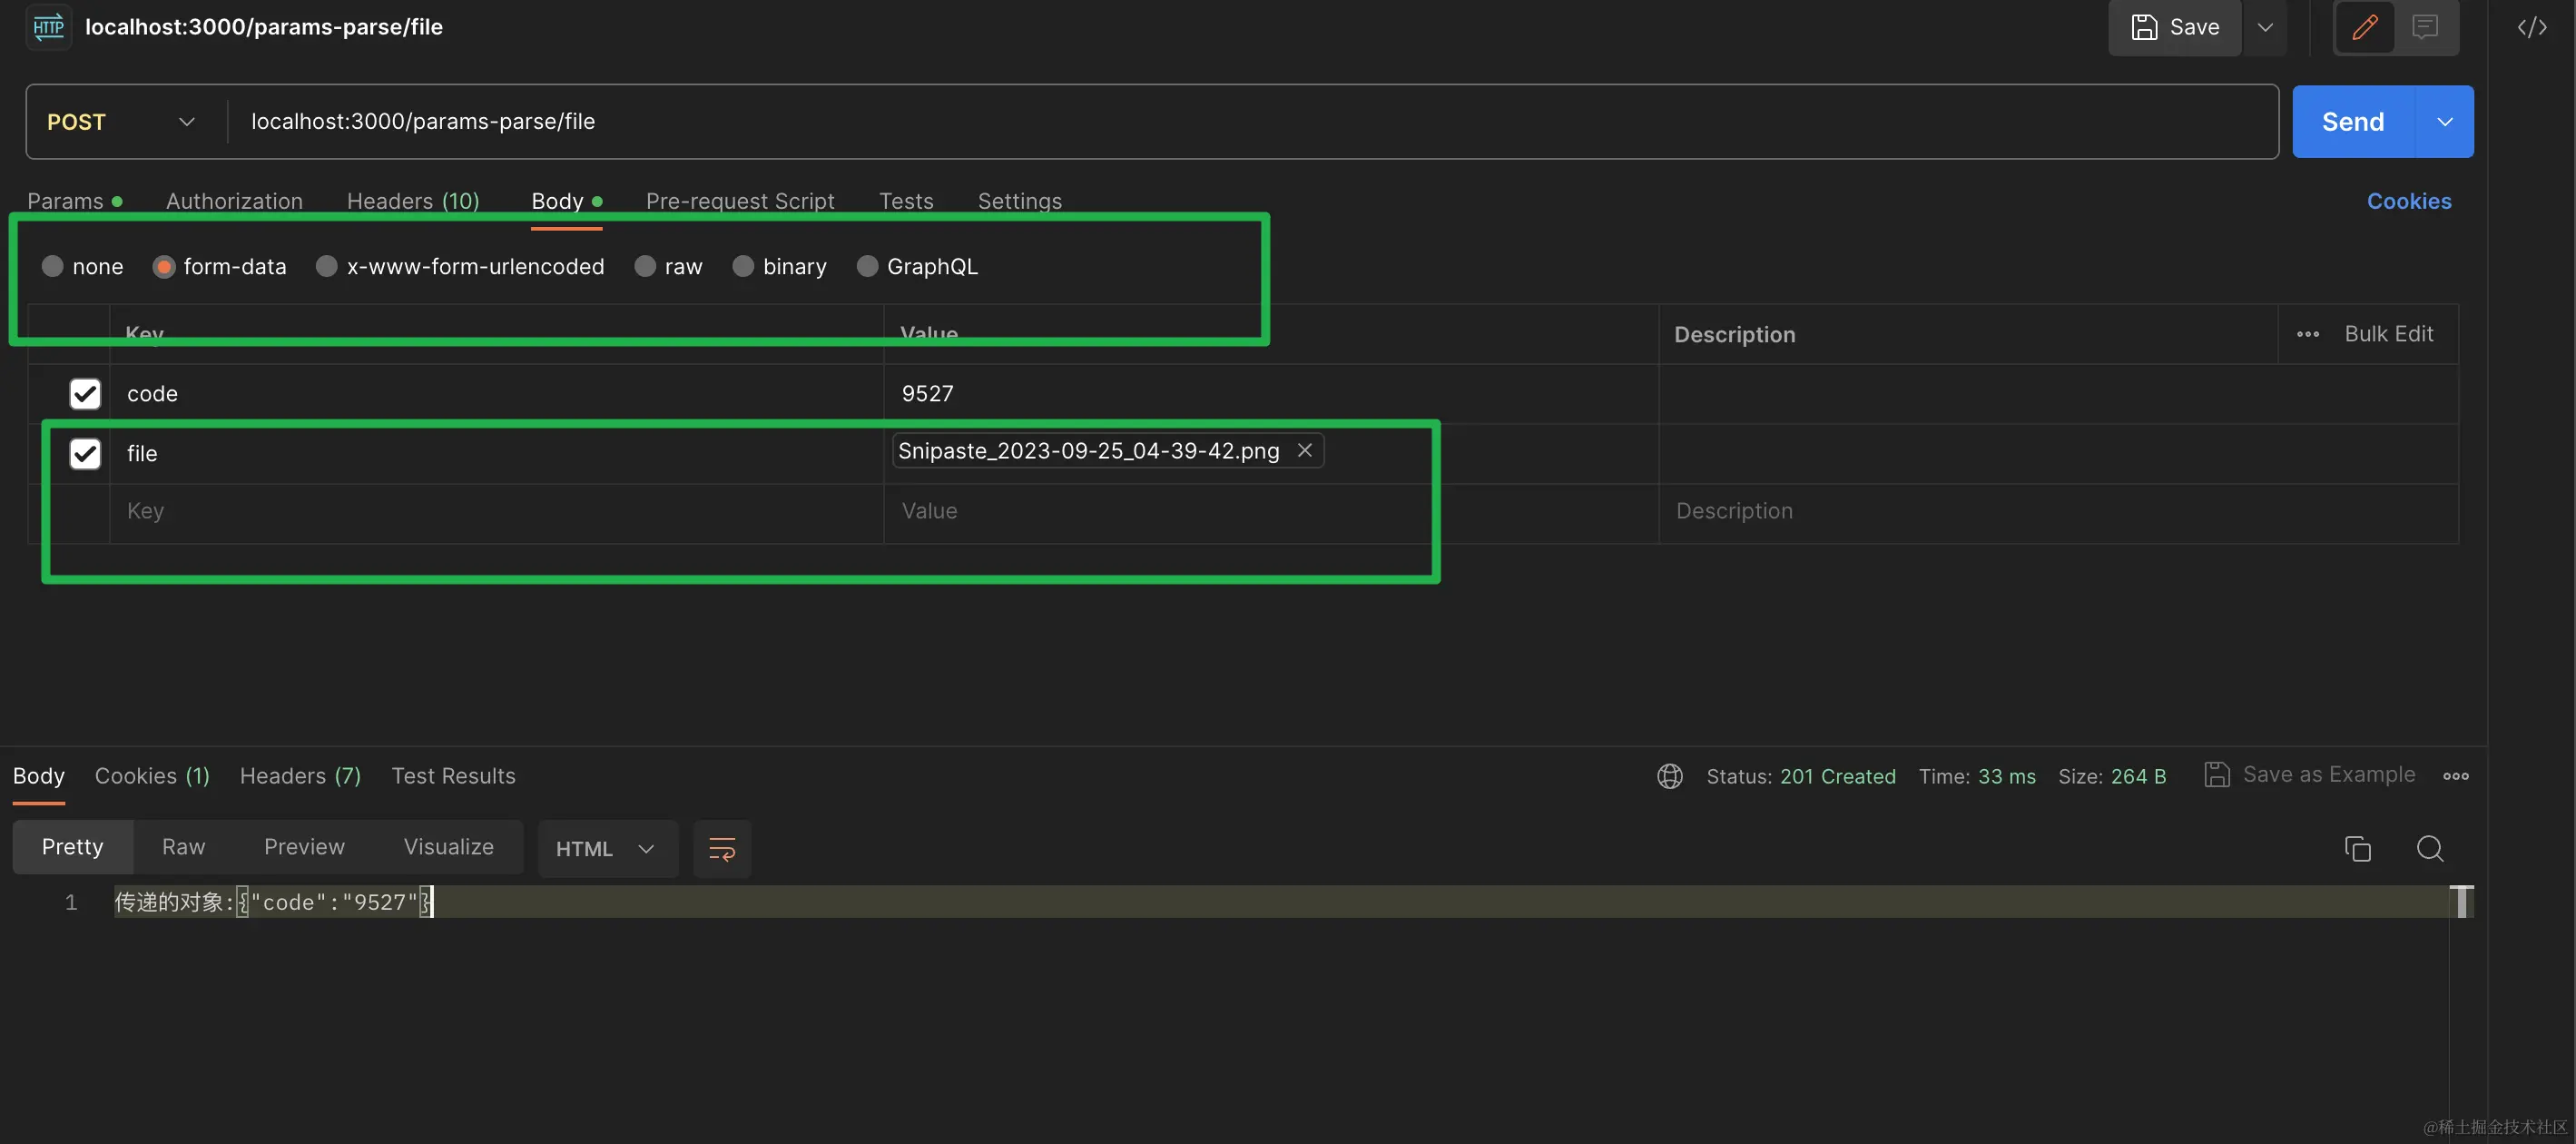The height and width of the screenshot is (1144, 2576).
Task: Click the wrap lines icon
Action: pyautogui.click(x=721, y=849)
